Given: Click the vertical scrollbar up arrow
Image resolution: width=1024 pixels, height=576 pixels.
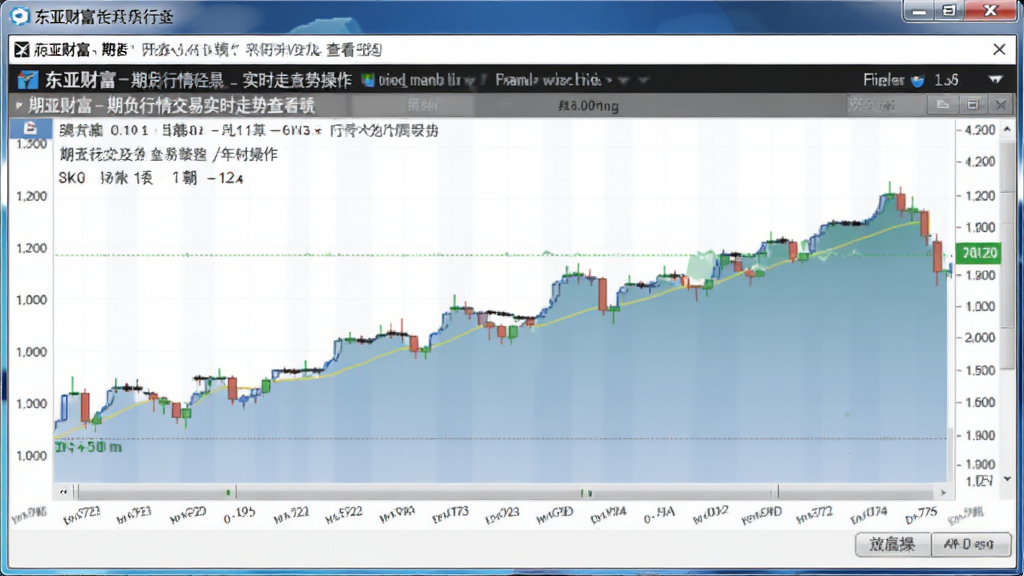Looking at the screenshot, I should click(x=1008, y=129).
